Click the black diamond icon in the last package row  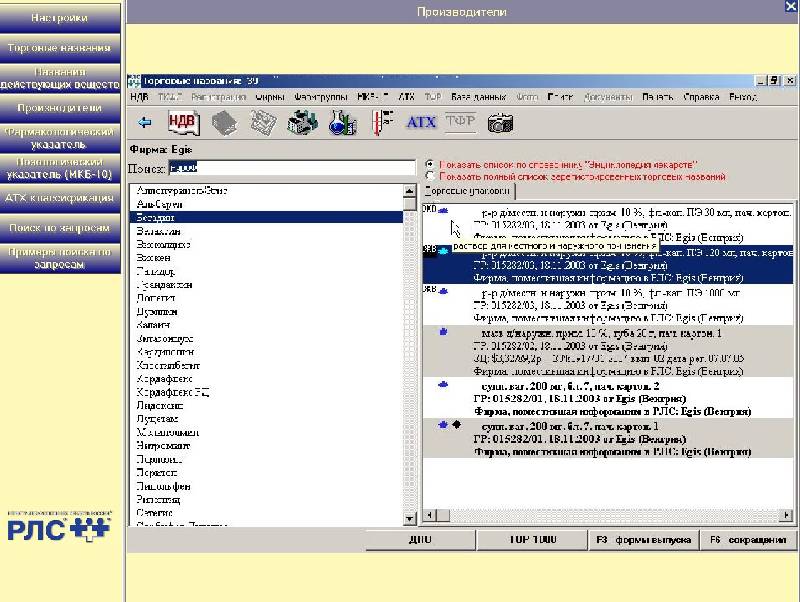point(457,424)
